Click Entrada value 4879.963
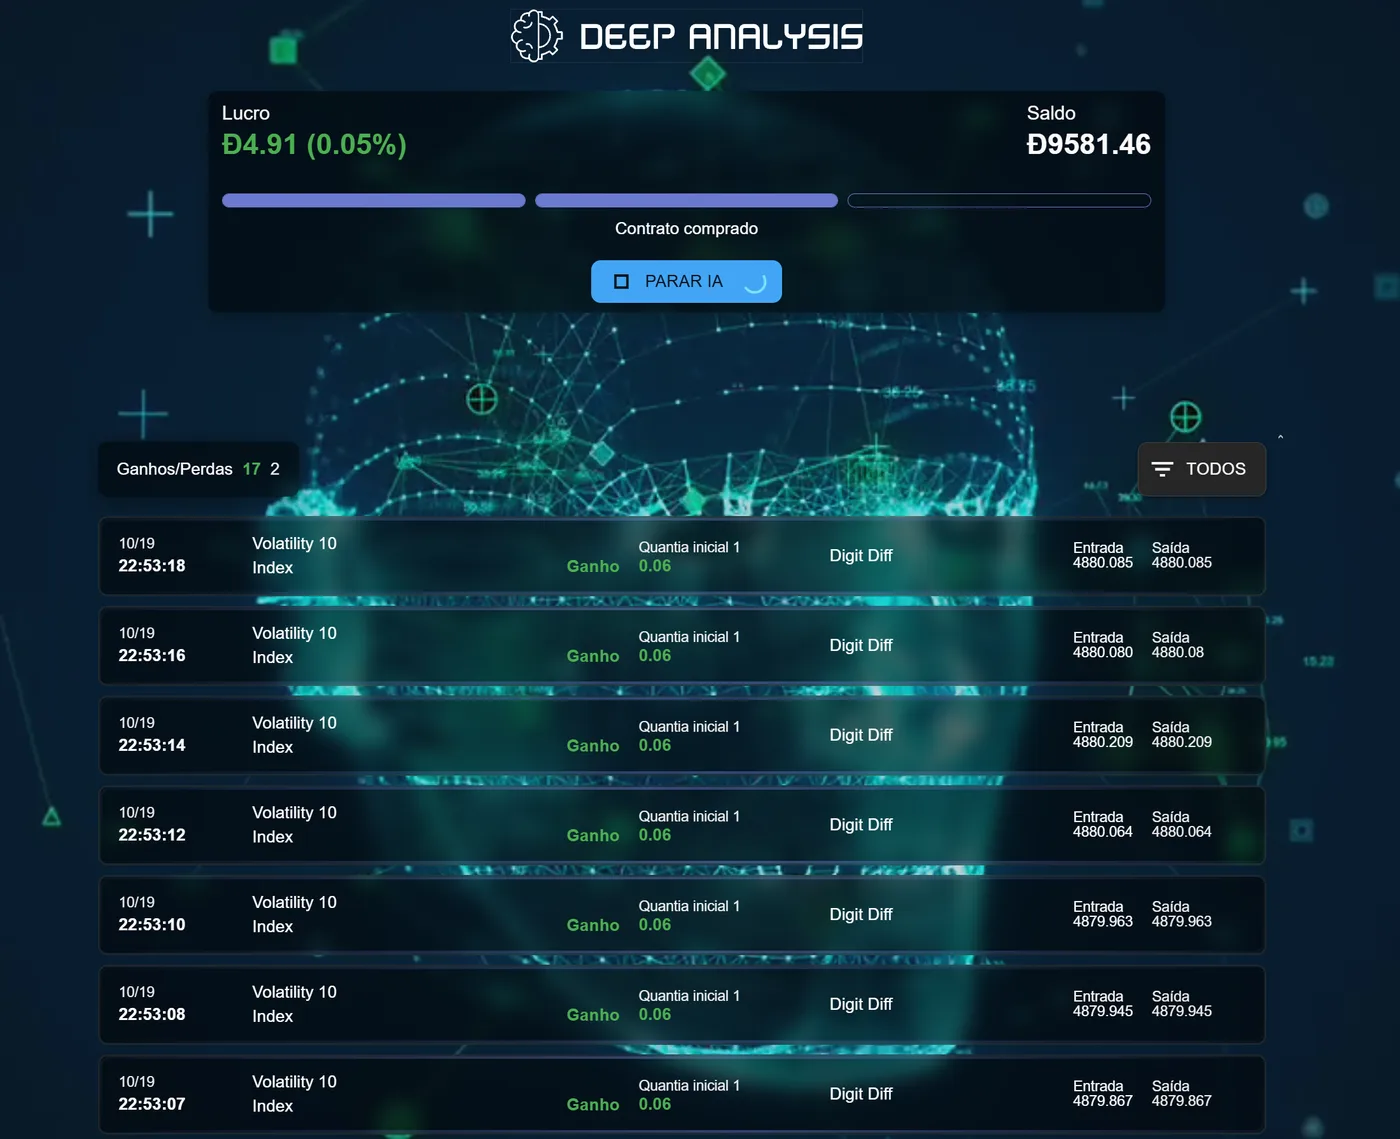This screenshot has height=1139, width=1400. pos(1103,922)
